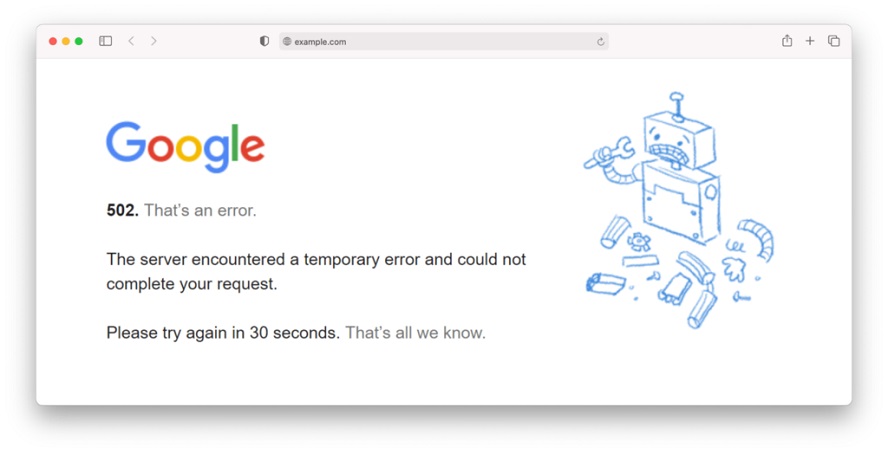Click the broken robot illustration
Screen dimensions: 888x453
(x=678, y=210)
